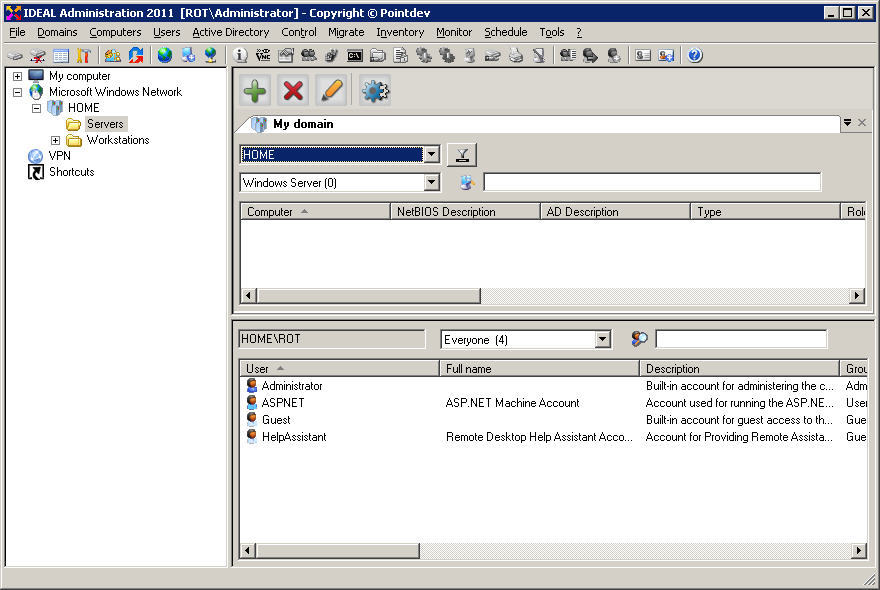The width and height of the screenshot is (880, 590).
Task: Open the blue gear settings button
Action: [374, 90]
